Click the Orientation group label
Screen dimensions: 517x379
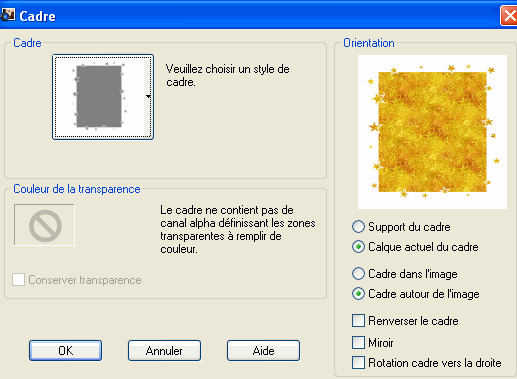[x=369, y=43]
